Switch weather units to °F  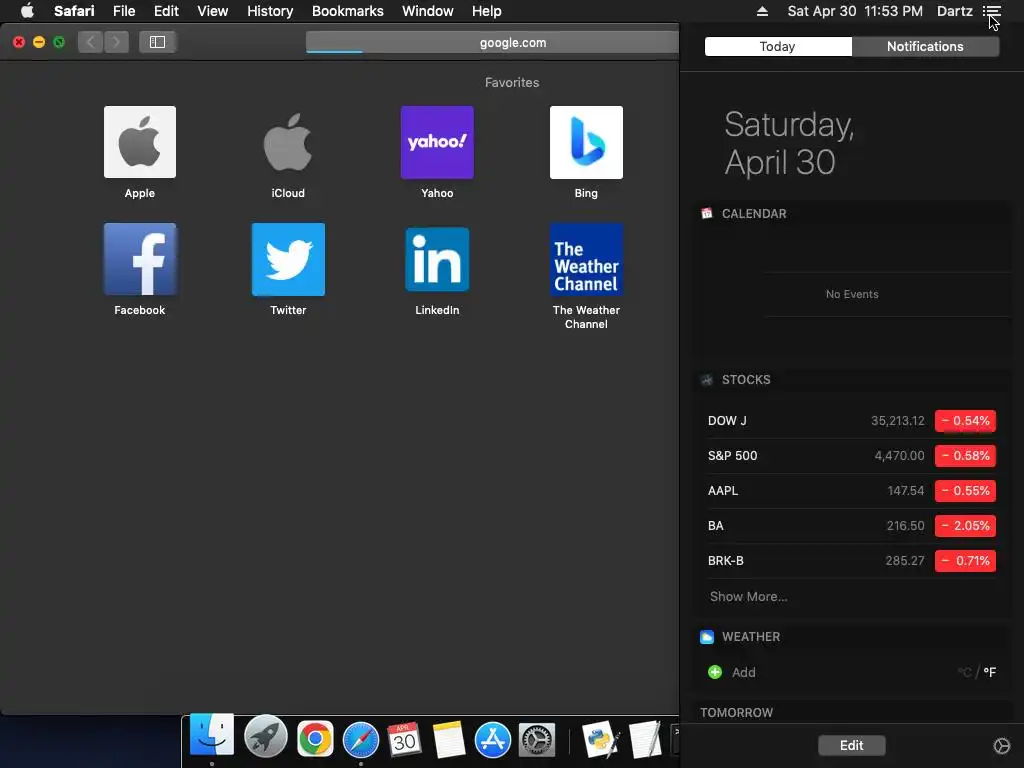click(x=989, y=672)
